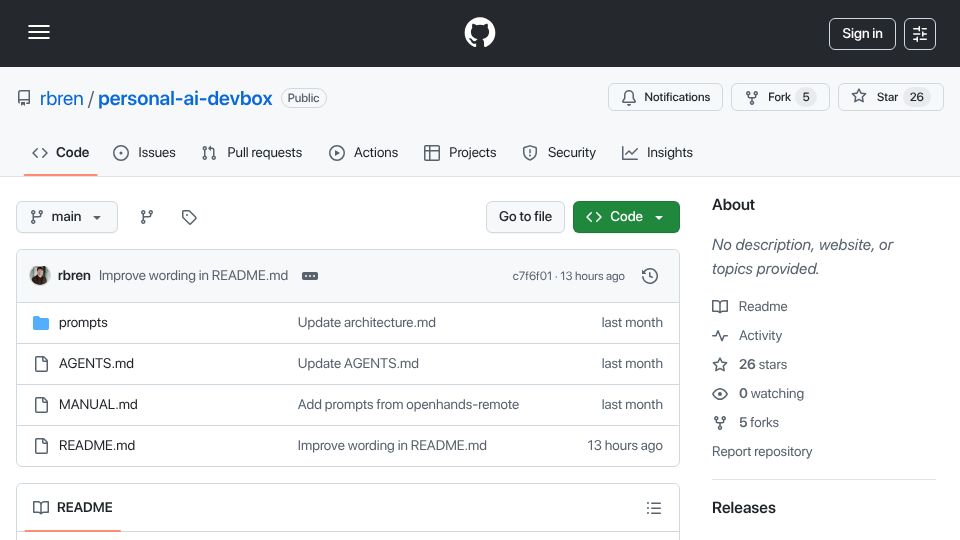Open the Actions tab
The width and height of the screenshot is (960, 540).
click(x=364, y=152)
